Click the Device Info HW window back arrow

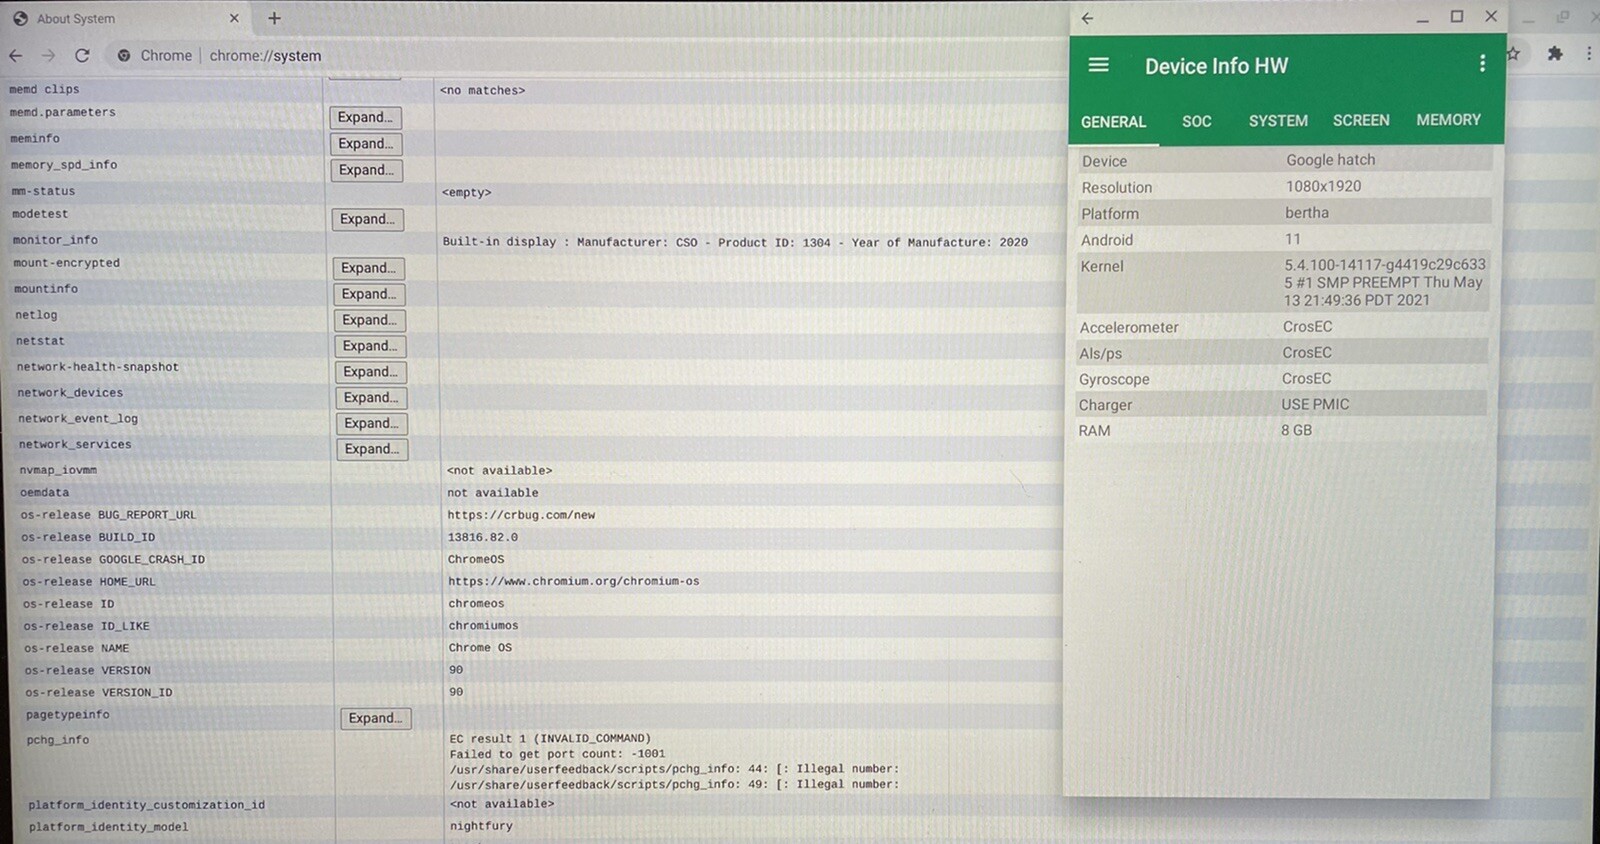(x=1088, y=18)
